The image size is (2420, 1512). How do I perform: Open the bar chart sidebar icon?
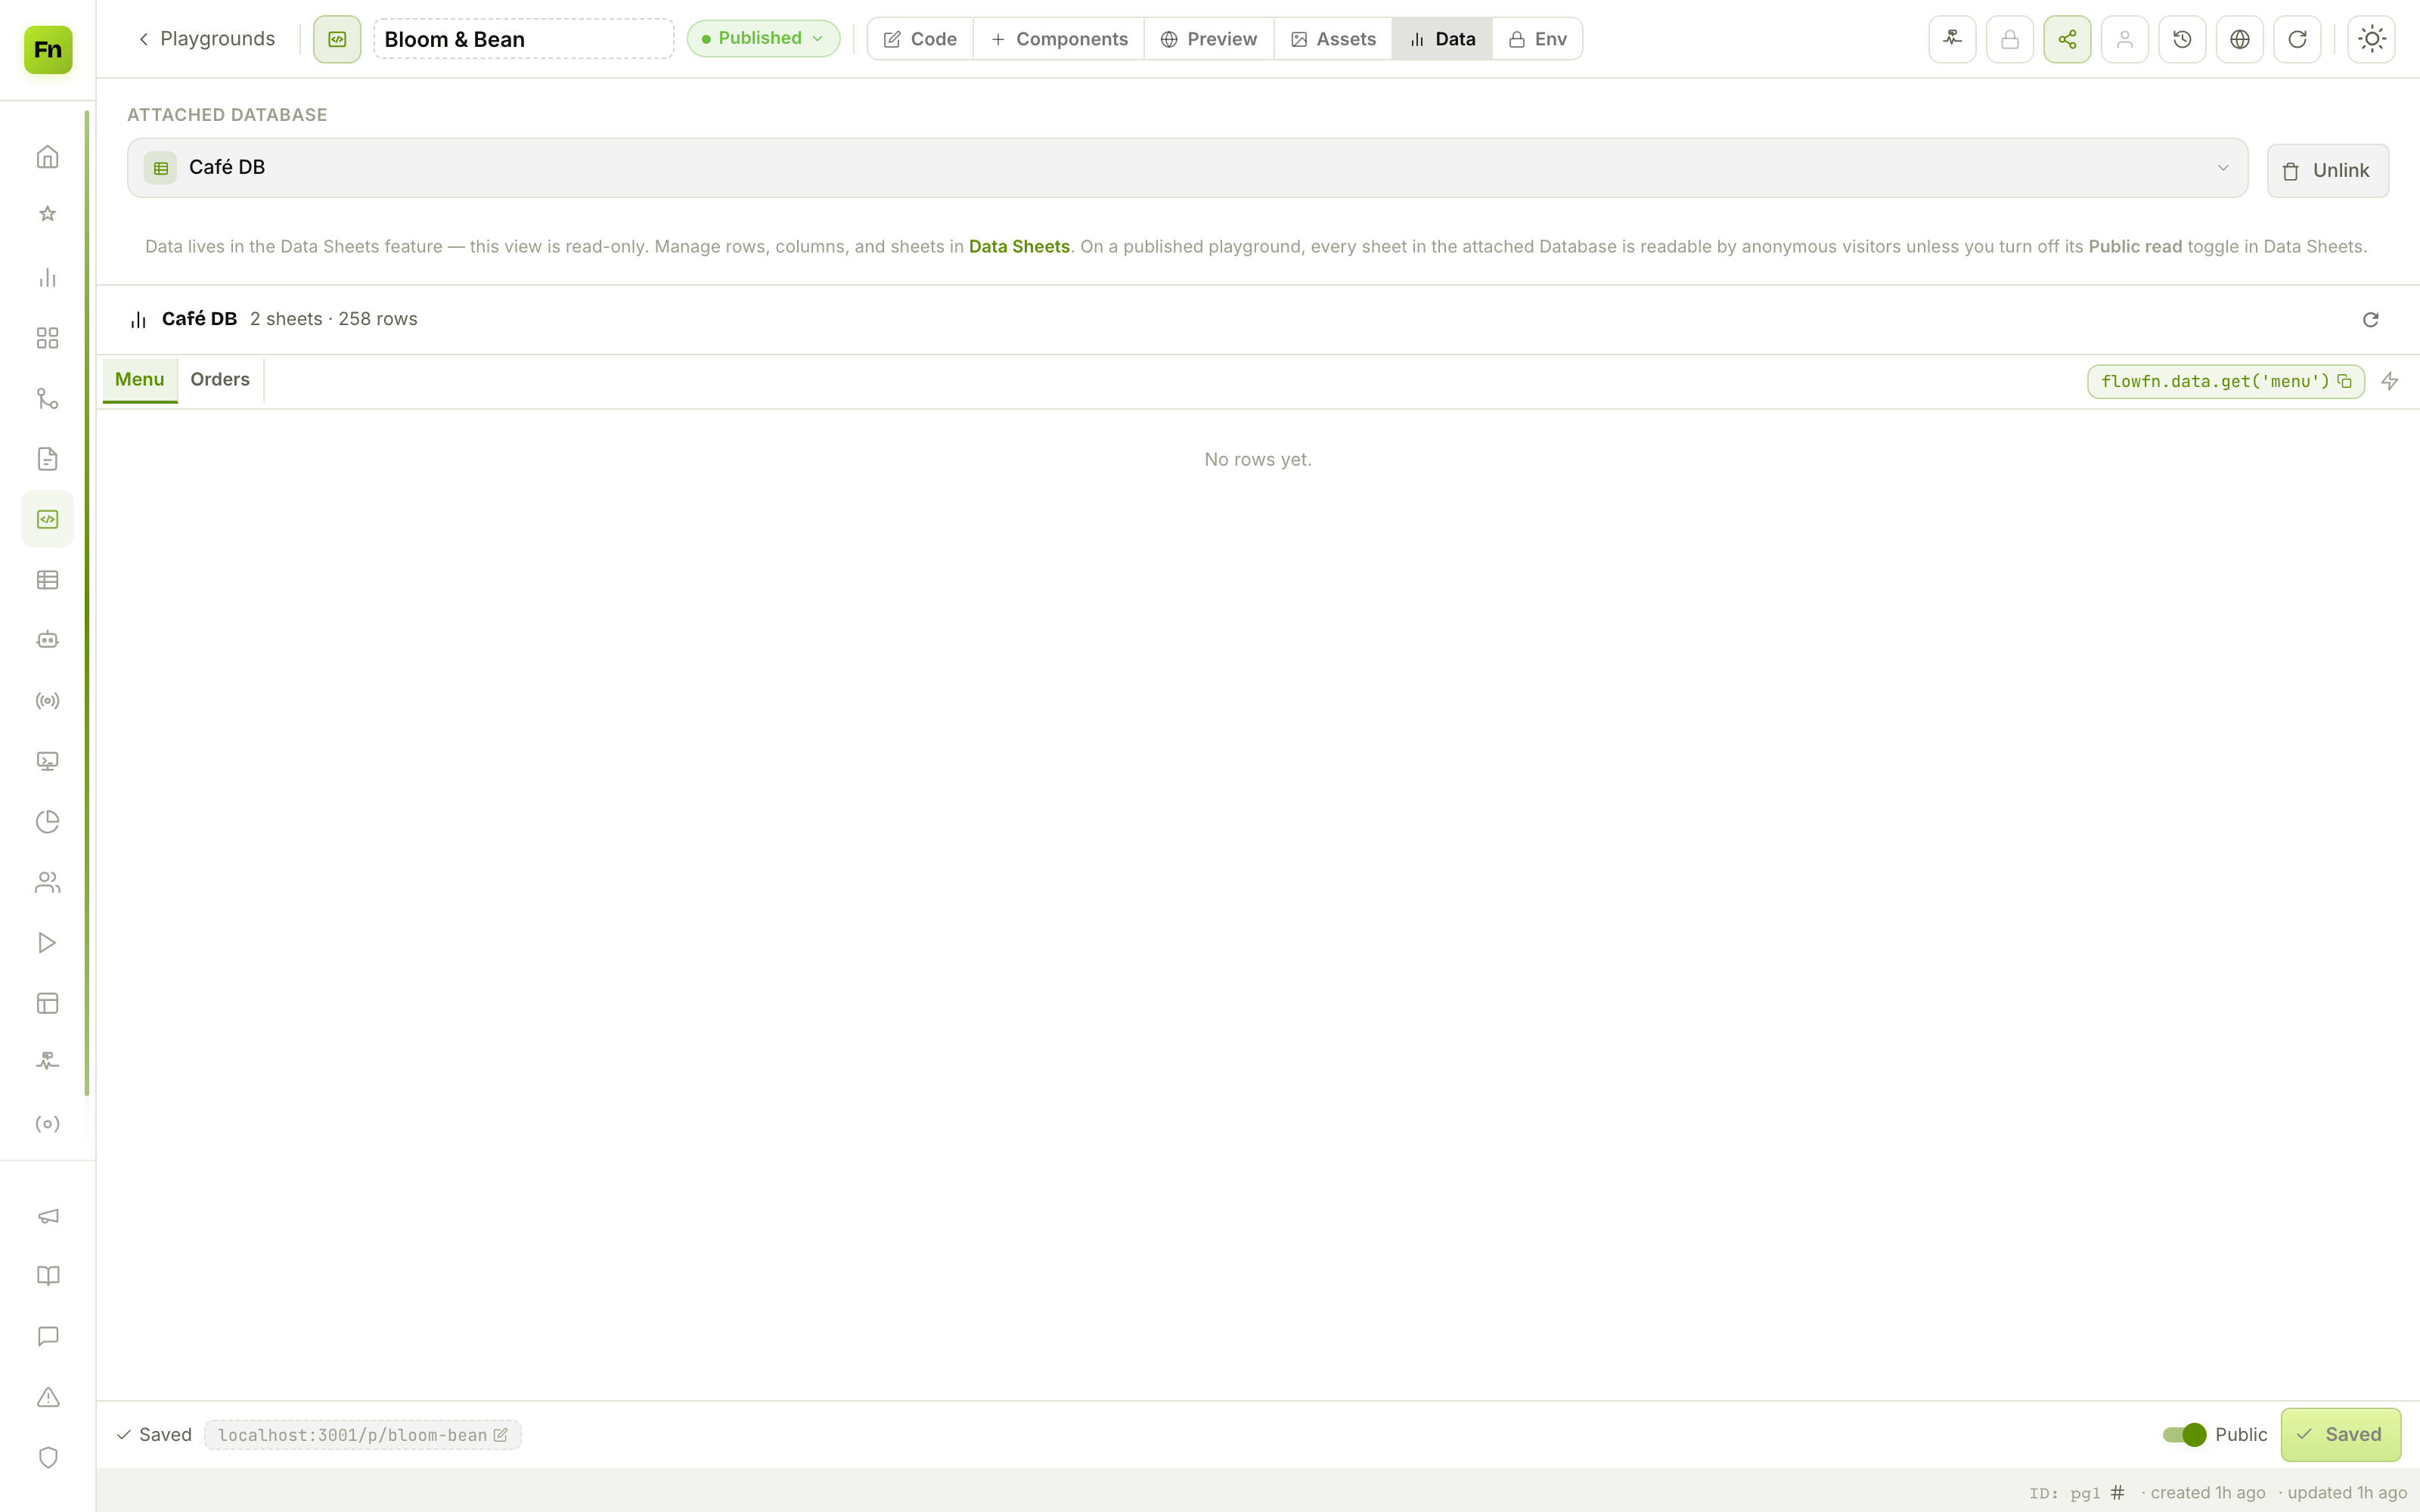click(48, 278)
